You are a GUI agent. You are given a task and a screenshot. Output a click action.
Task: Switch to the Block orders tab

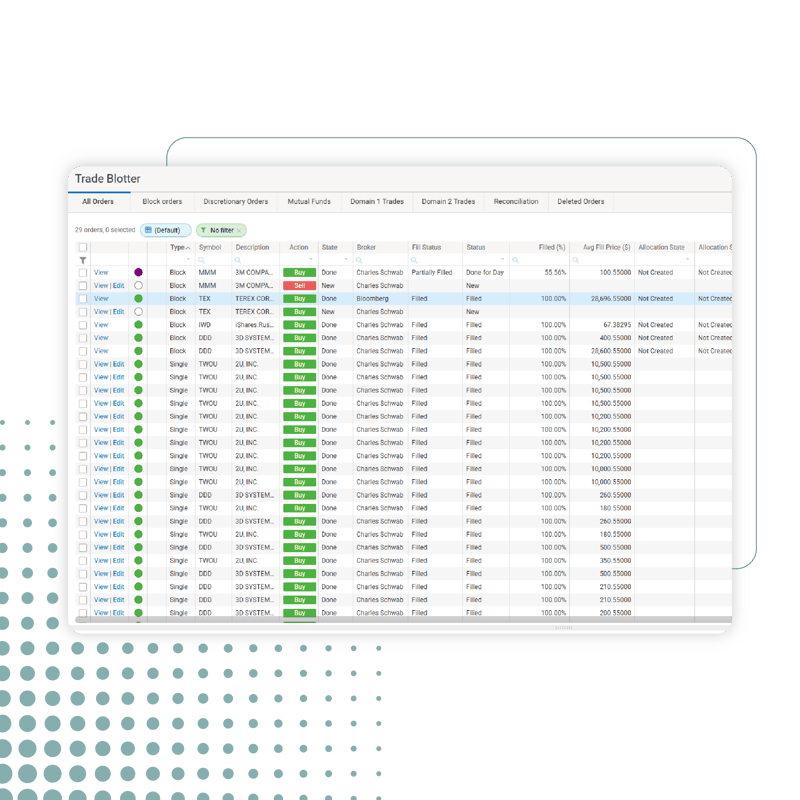point(162,202)
